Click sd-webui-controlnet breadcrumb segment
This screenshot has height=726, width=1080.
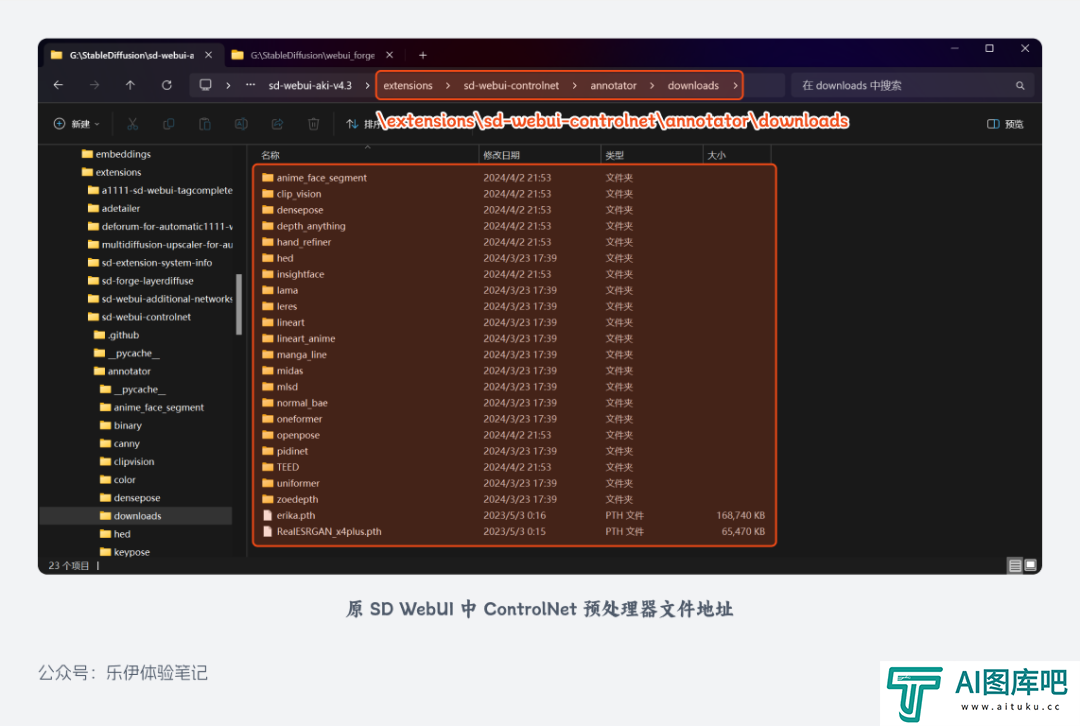click(511, 85)
